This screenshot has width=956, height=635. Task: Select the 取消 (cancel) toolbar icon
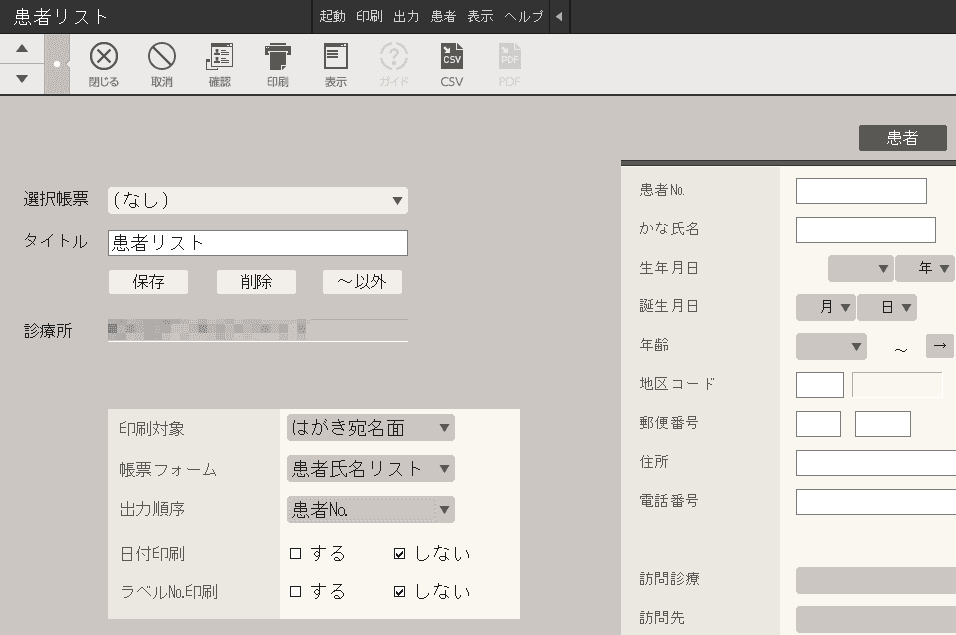tap(161, 62)
